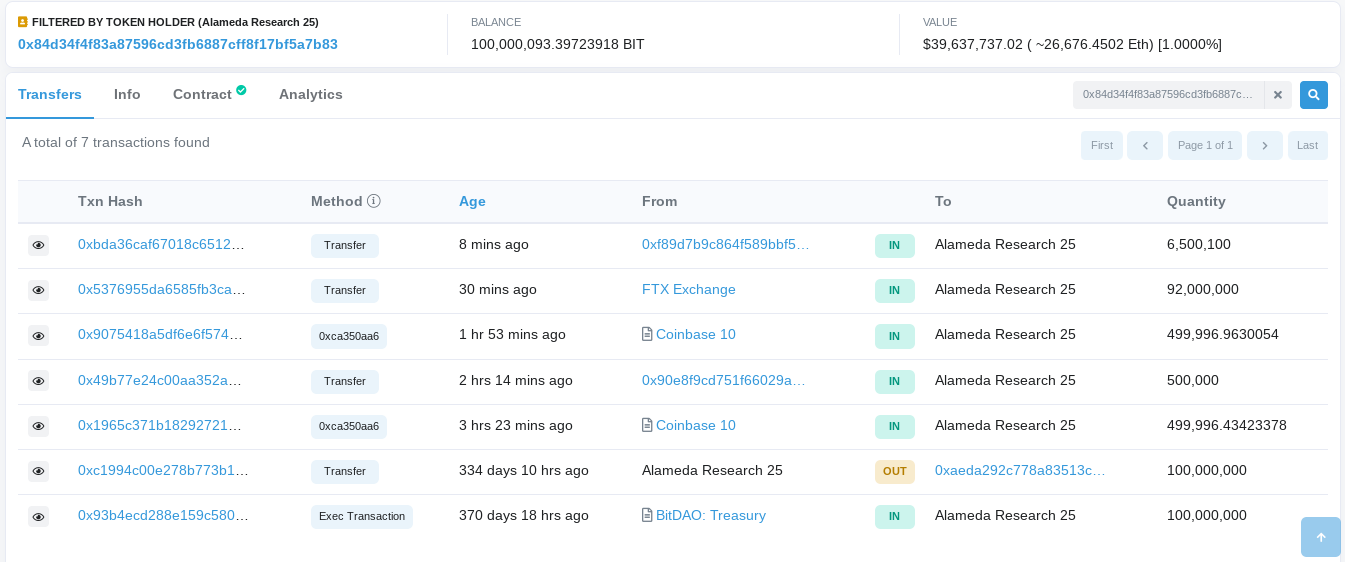Click the OUT direction badge

(x=895, y=471)
